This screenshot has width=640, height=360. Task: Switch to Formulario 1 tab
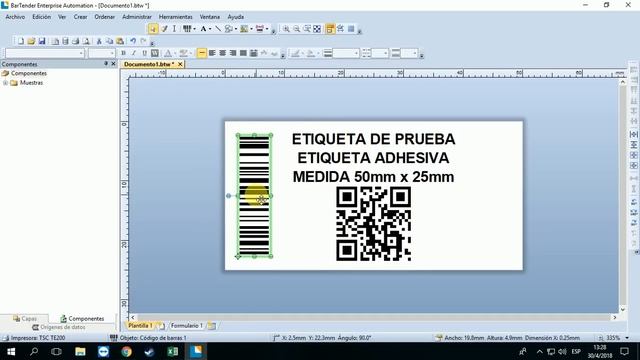coord(186,326)
